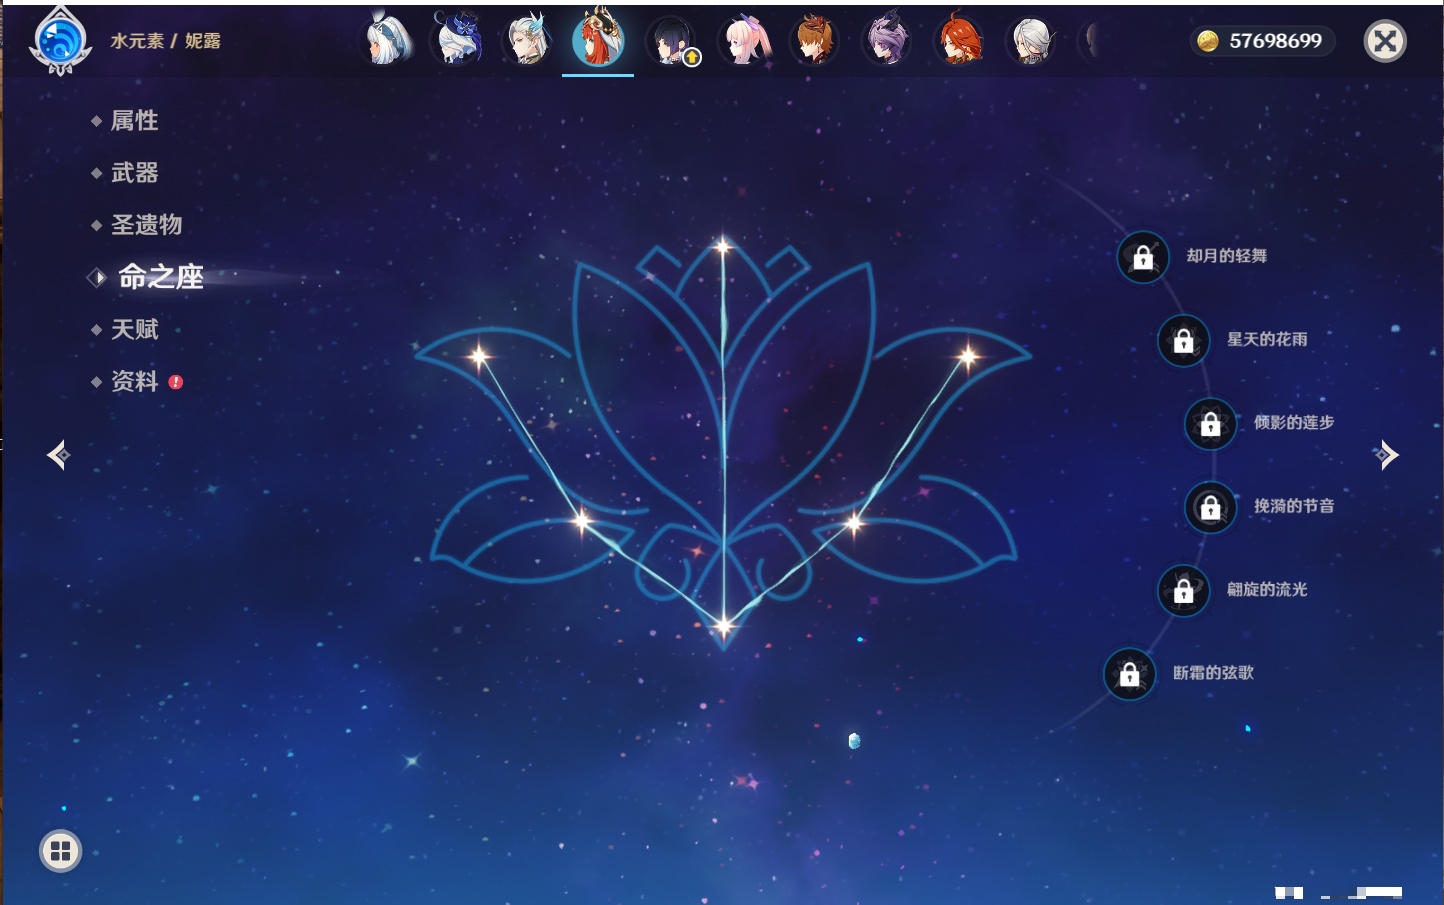This screenshot has width=1444, height=905.
Task: Click the yellow upgrade arrow badge
Action: [x=692, y=58]
